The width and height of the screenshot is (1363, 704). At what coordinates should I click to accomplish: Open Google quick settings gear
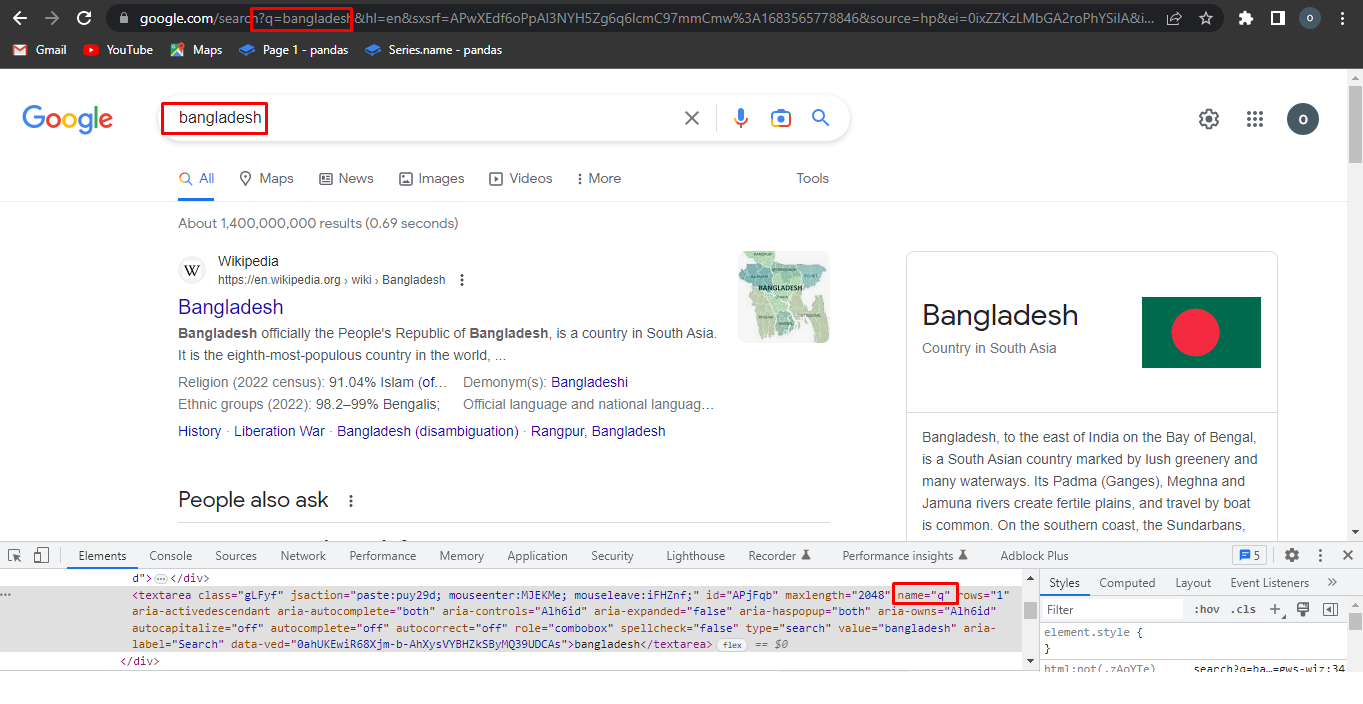1209,119
